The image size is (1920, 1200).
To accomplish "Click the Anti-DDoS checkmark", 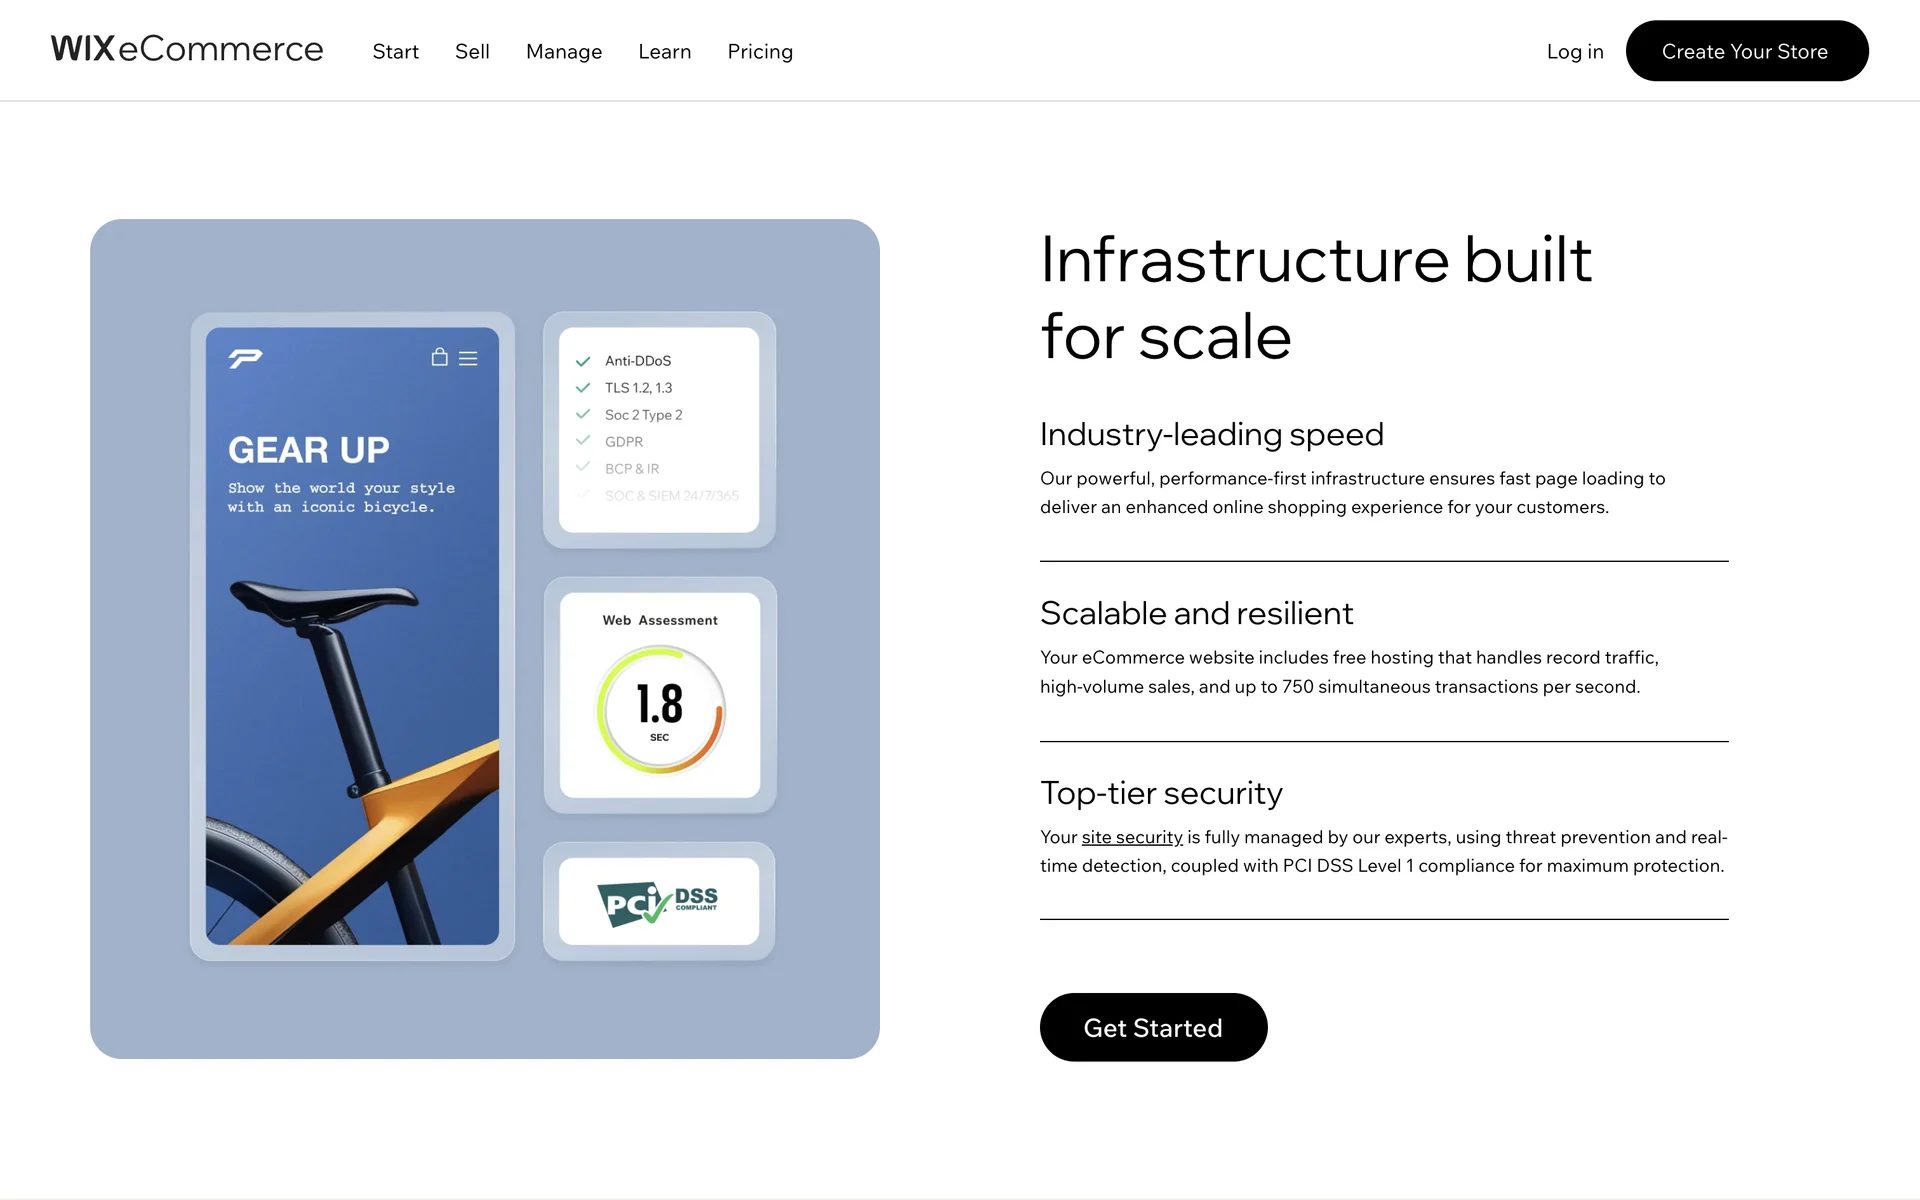I will 583,361.
